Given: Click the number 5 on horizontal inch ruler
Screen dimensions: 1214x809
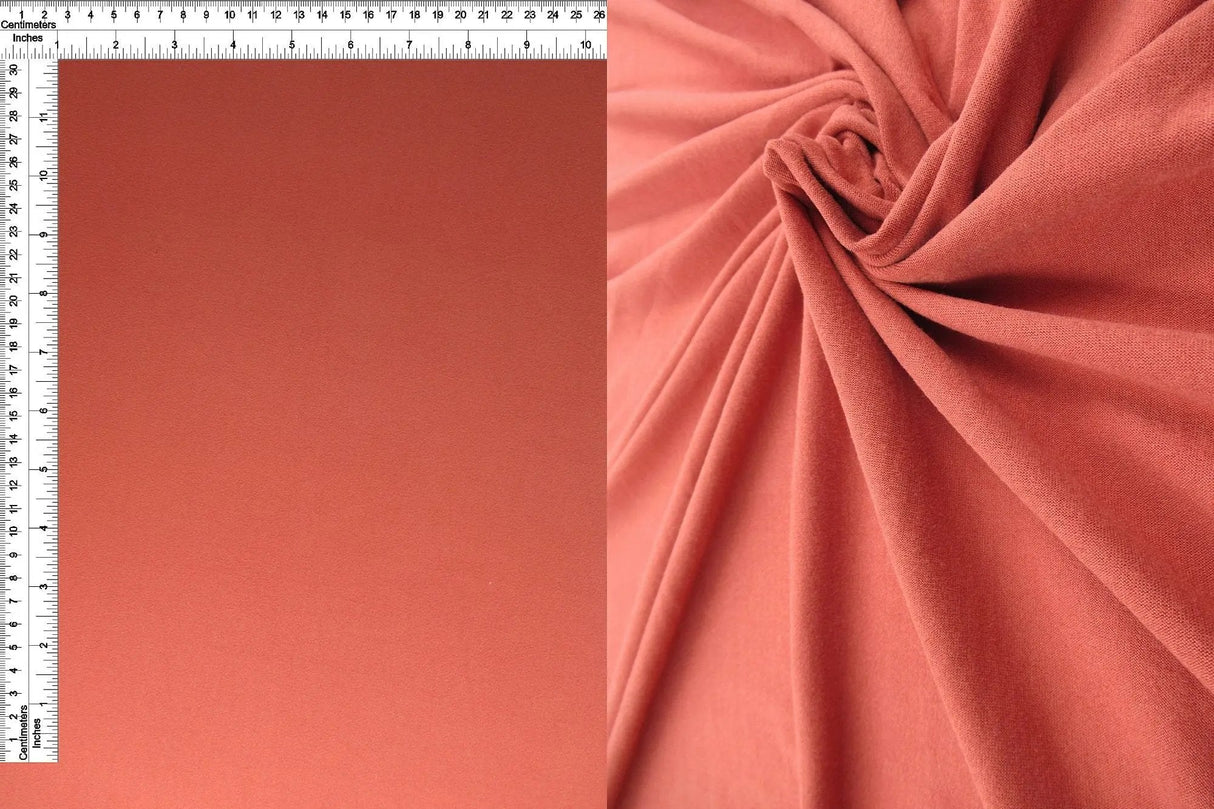Looking at the screenshot, I should click(x=292, y=46).
